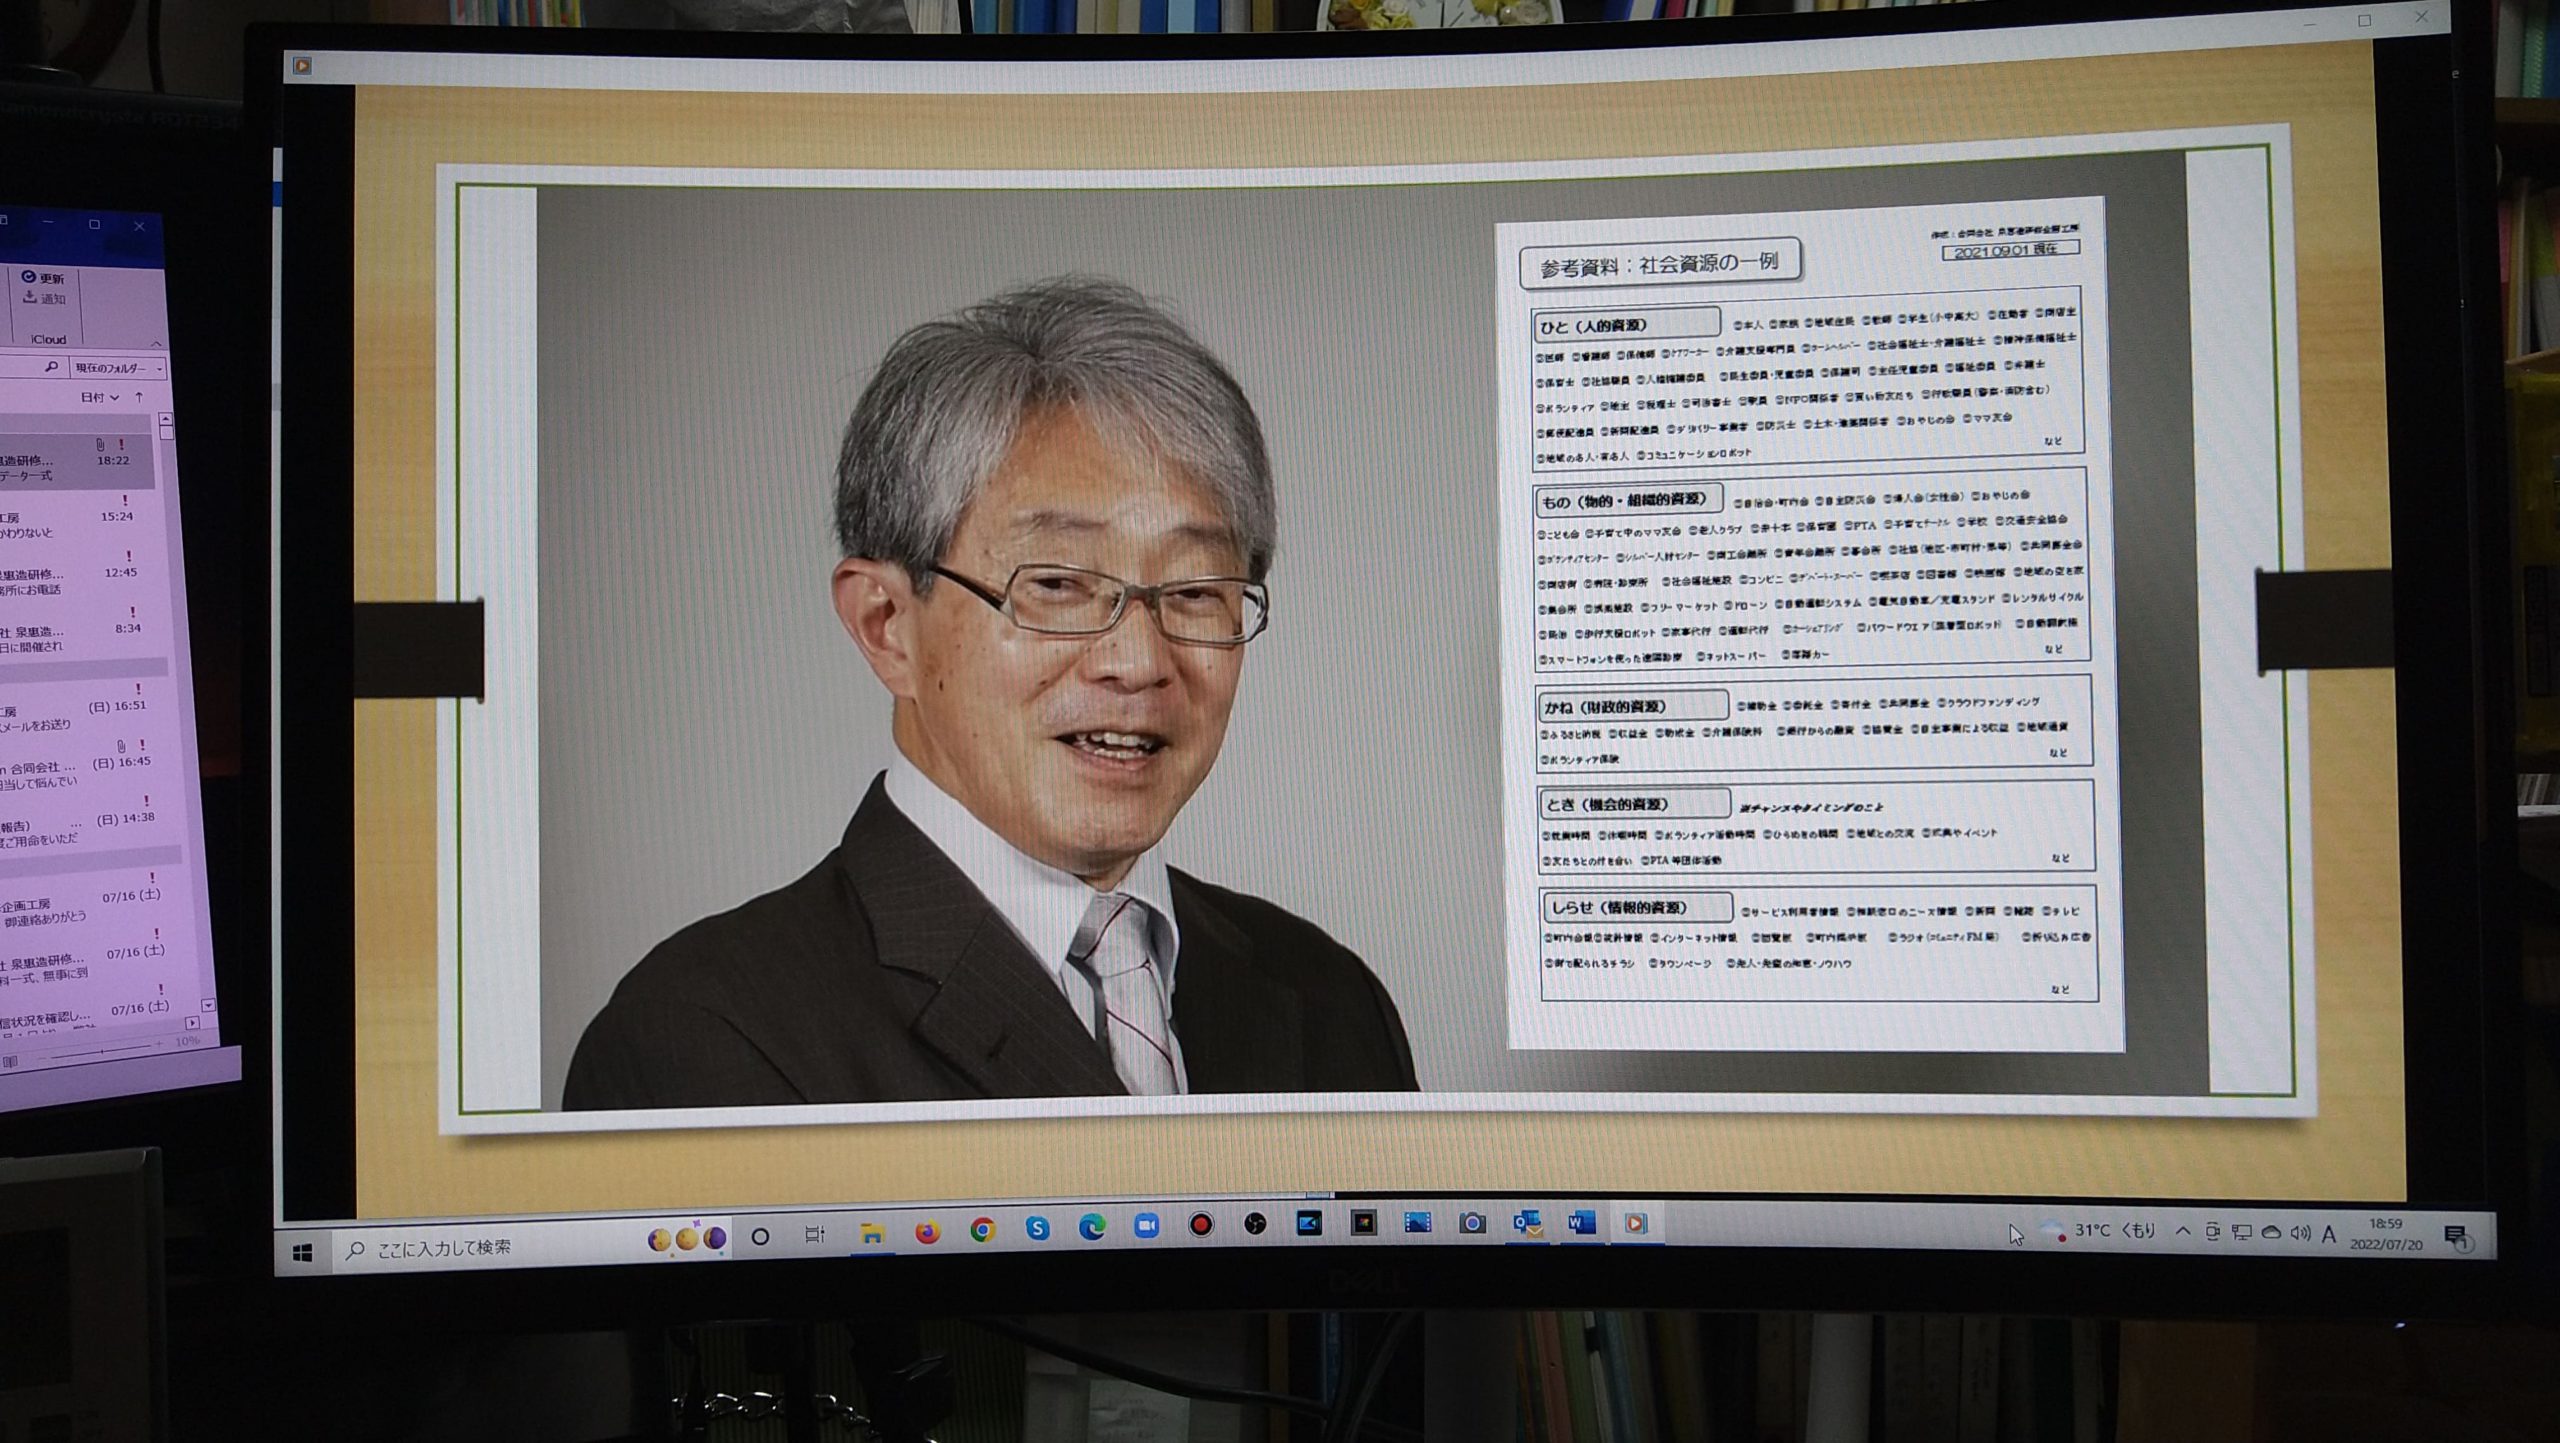This screenshot has height=1443, width=2560.
Task: Click the active media player taskbar icon
Action: (x=1636, y=1223)
